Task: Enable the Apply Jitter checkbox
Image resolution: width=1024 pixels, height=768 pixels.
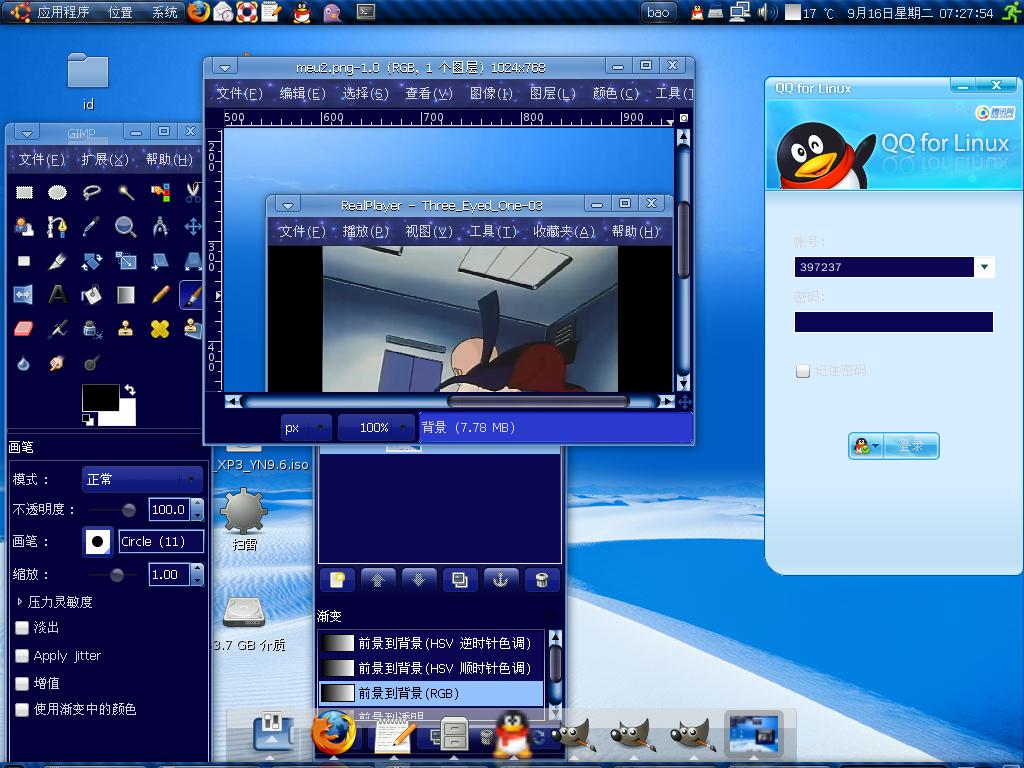Action: tap(22, 656)
